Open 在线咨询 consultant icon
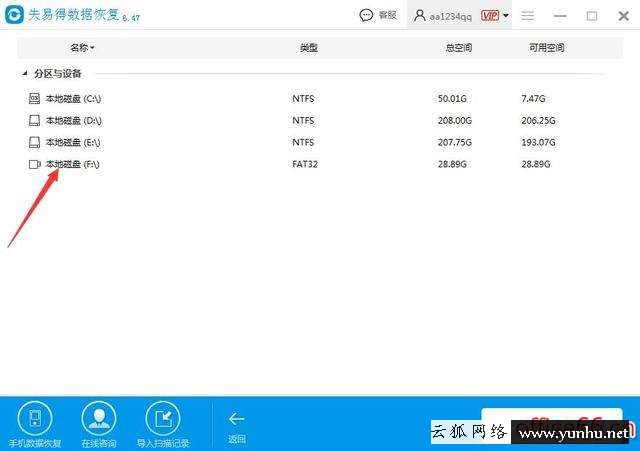 click(x=99, y=418)
